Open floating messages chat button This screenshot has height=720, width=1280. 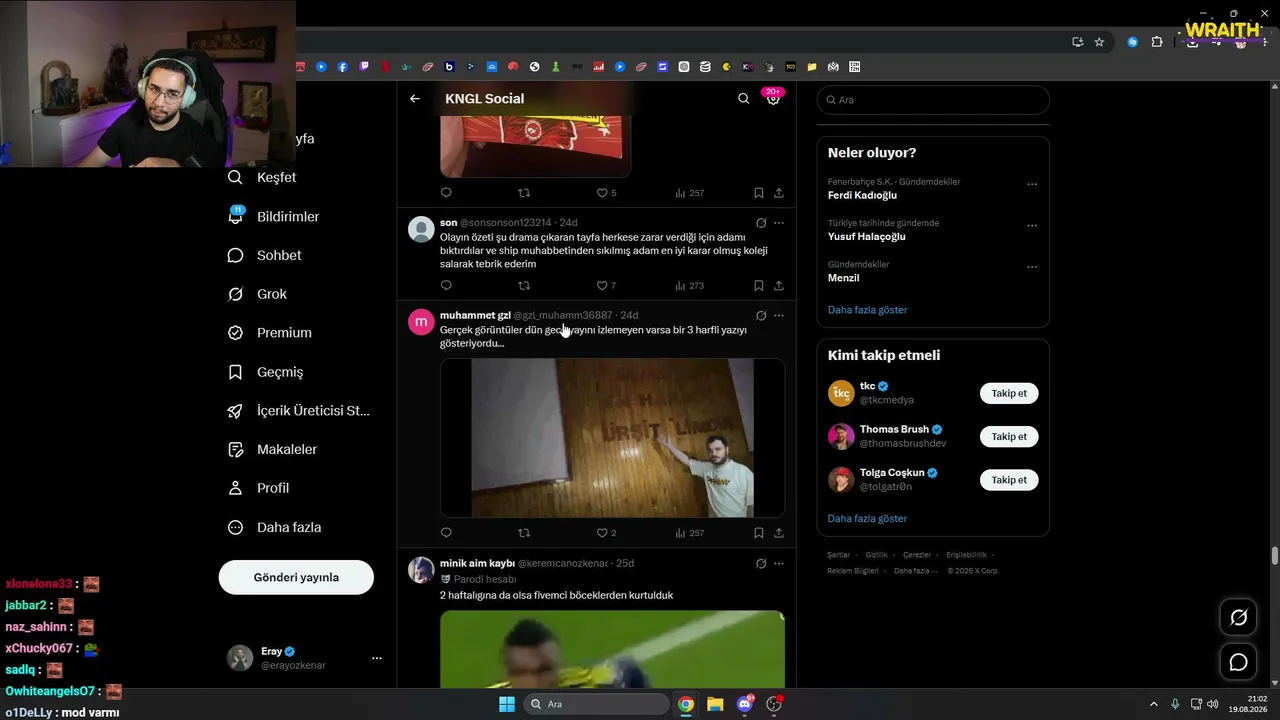(x=1238, y=662)
